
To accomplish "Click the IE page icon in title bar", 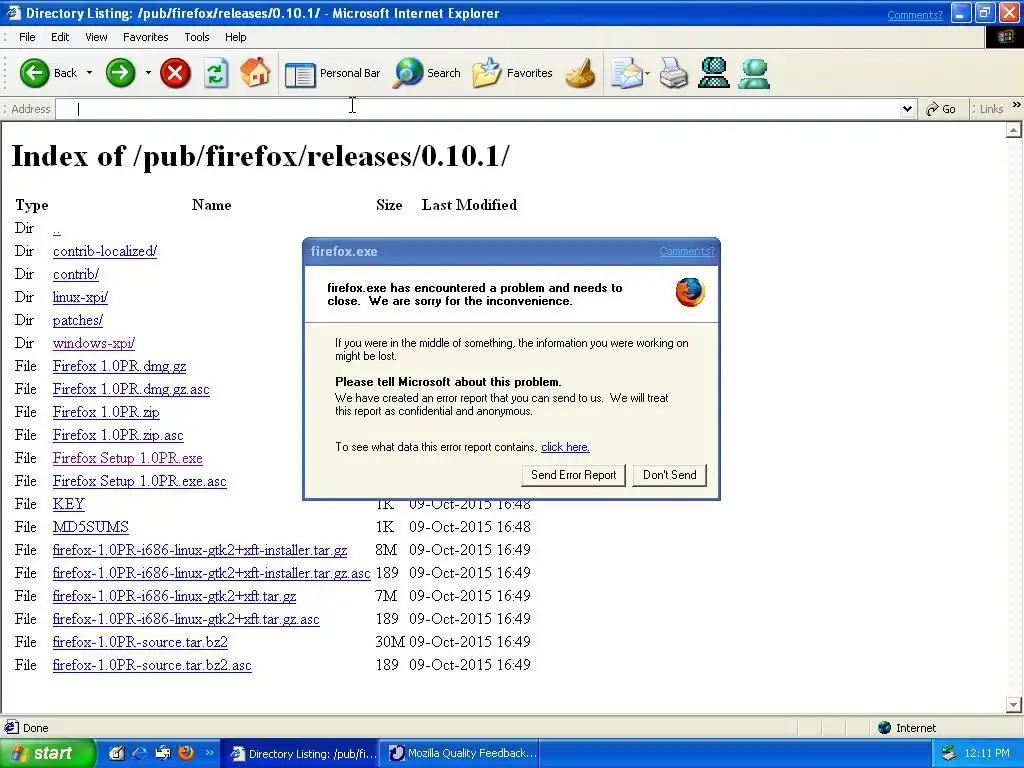I will [13, 13].
